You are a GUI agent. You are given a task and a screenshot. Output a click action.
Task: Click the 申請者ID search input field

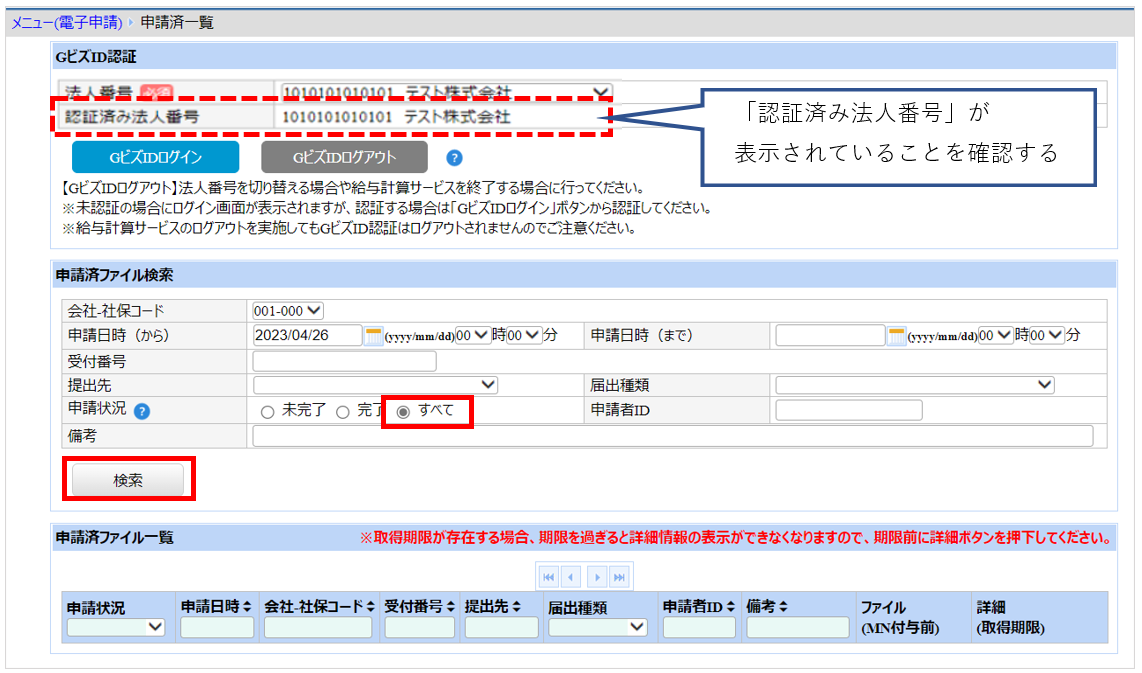(x=849, y=410)
